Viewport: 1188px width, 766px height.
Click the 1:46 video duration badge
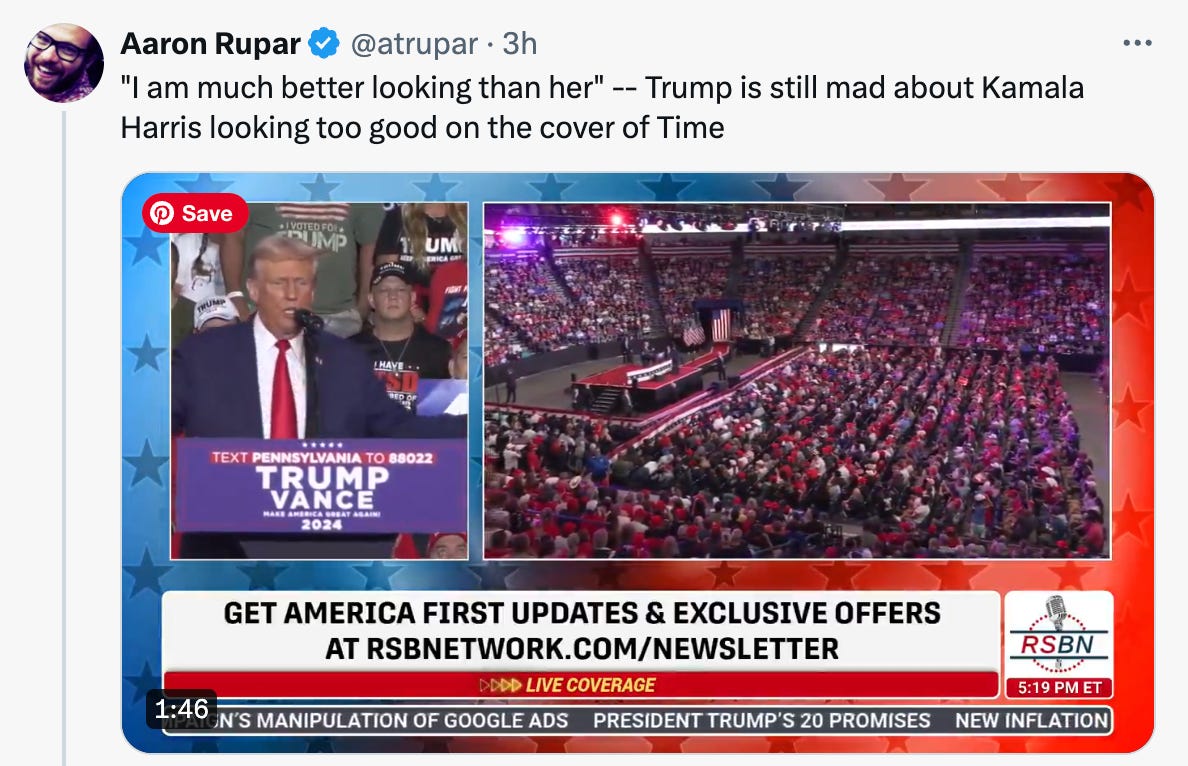[x=182, y=709]
